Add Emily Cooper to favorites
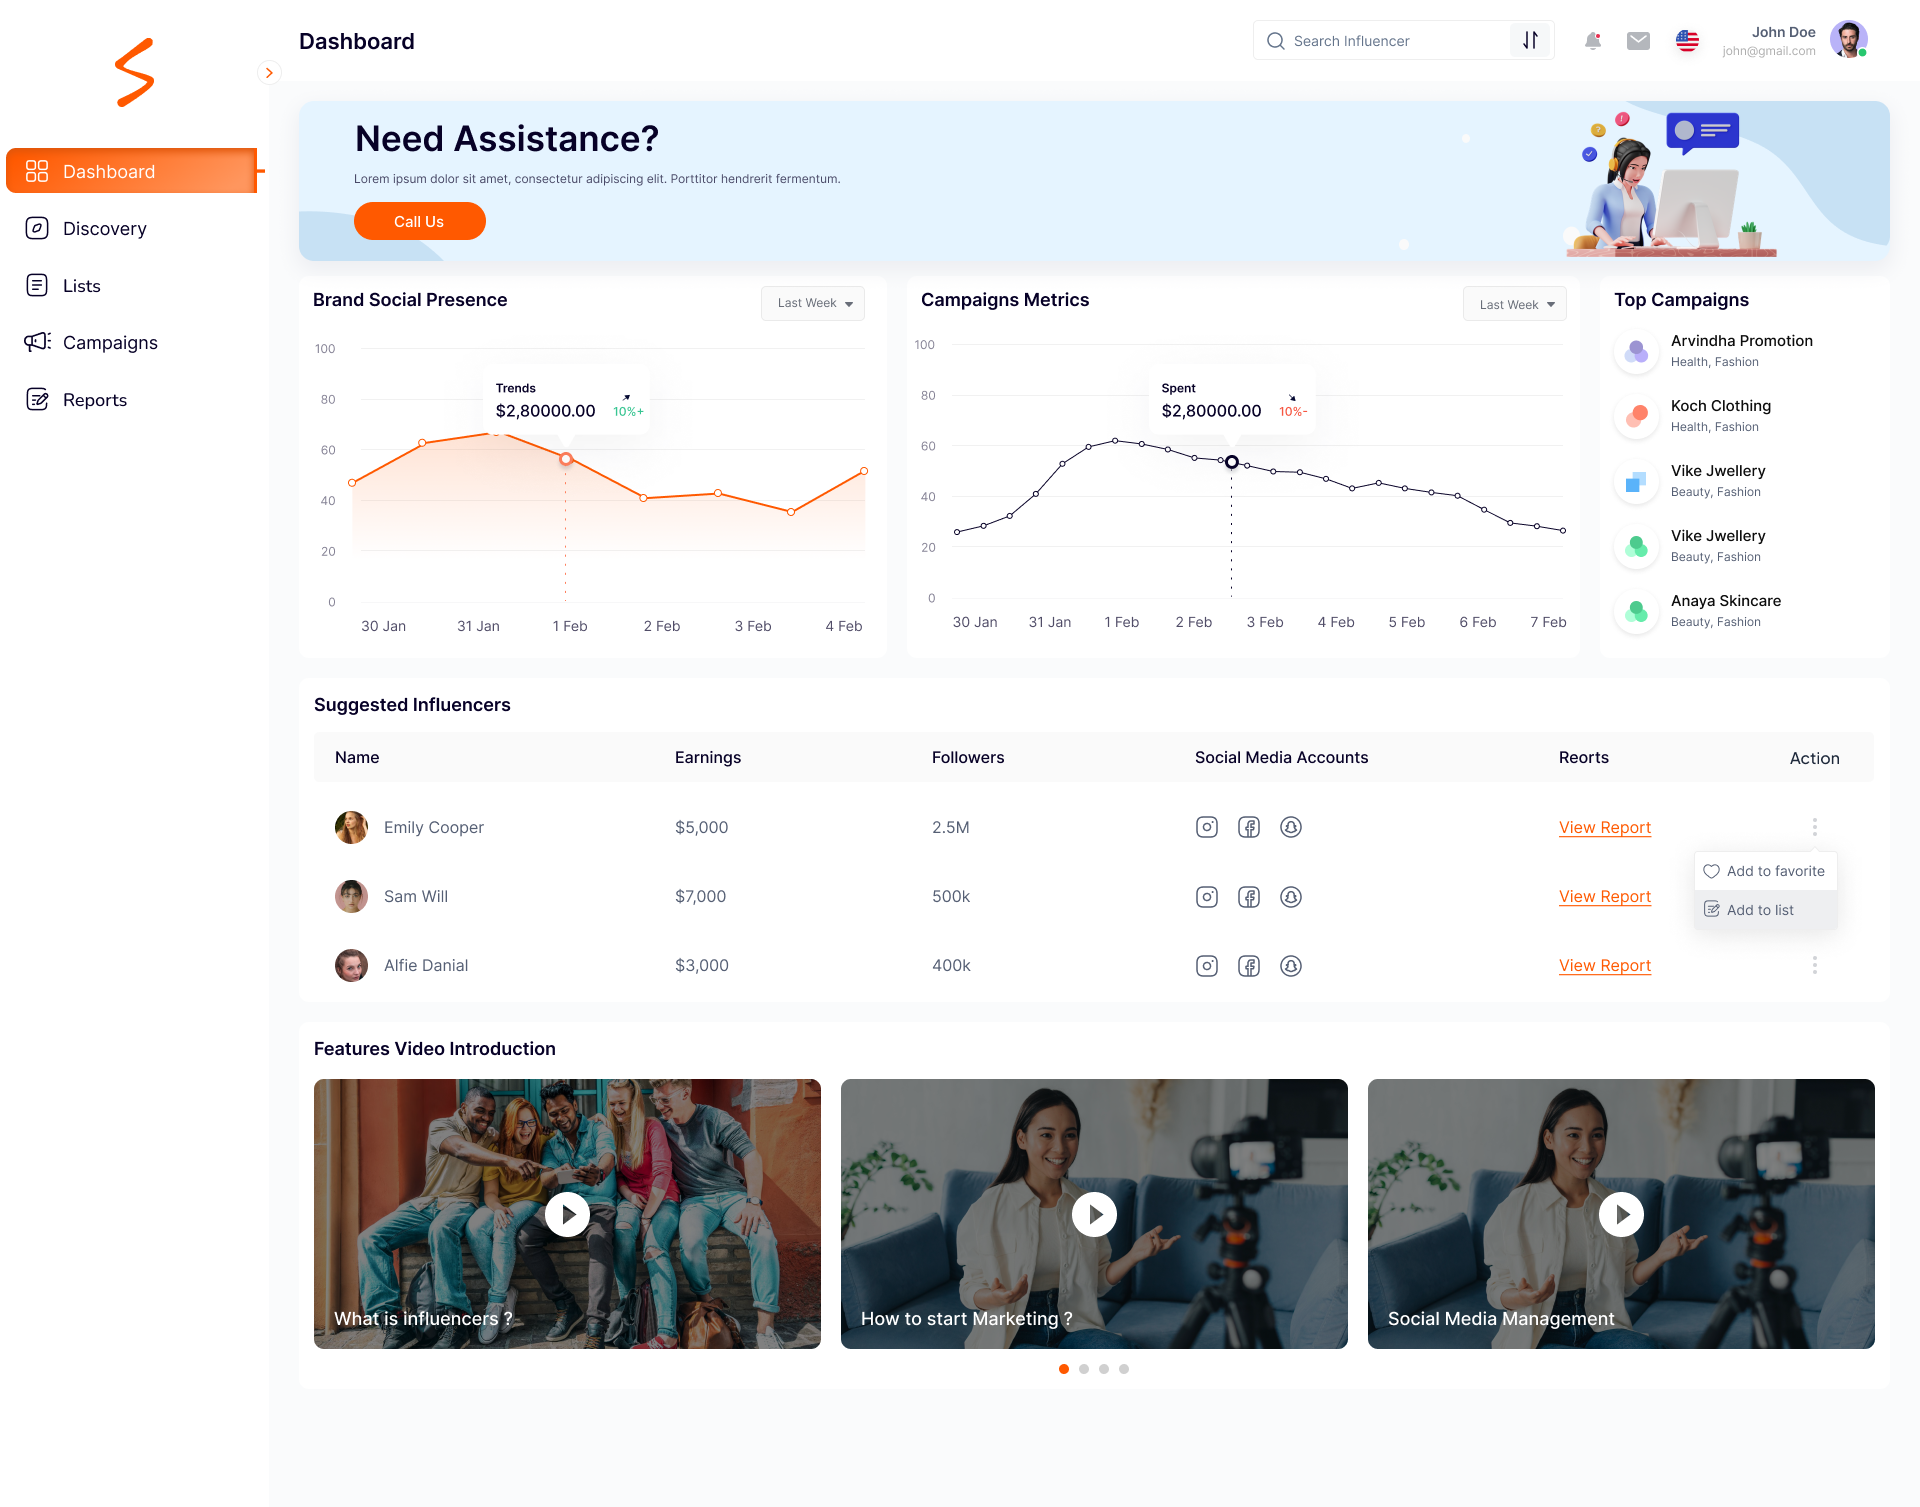The height and width of the screenshot is (1507, 1920). click(1765, 870)
